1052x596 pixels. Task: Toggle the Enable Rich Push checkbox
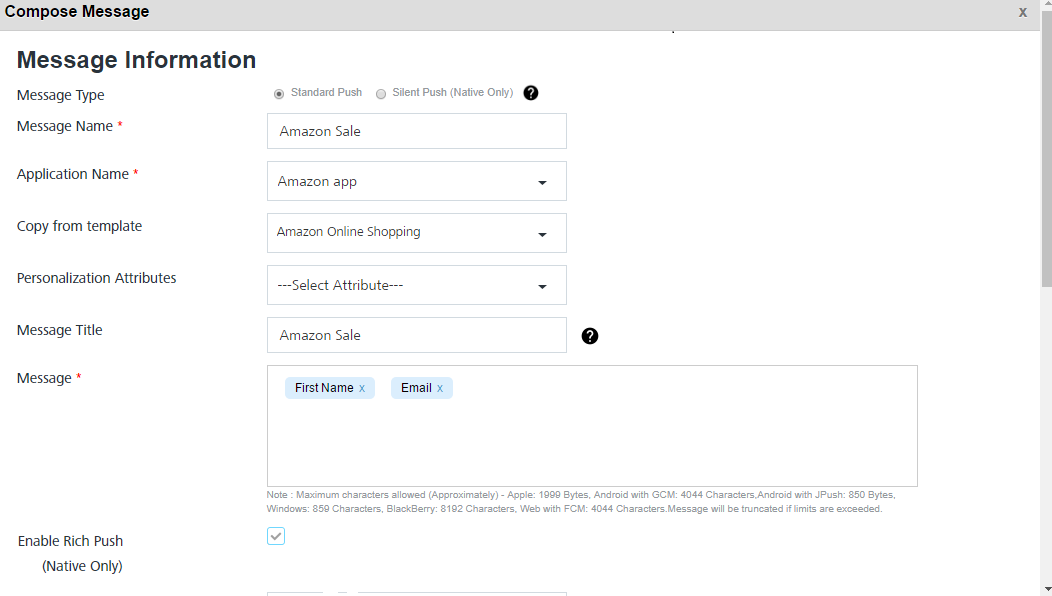click(x=276, y=536)
